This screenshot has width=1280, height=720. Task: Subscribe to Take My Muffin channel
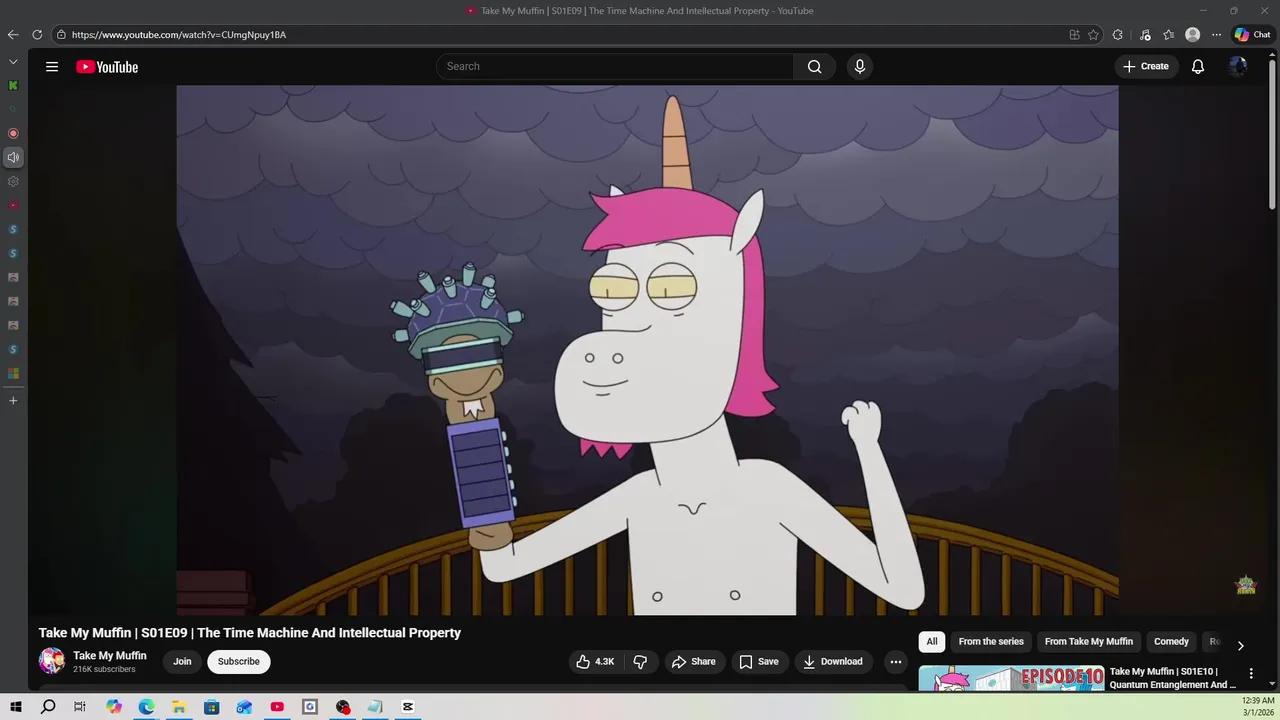(239, 661)
